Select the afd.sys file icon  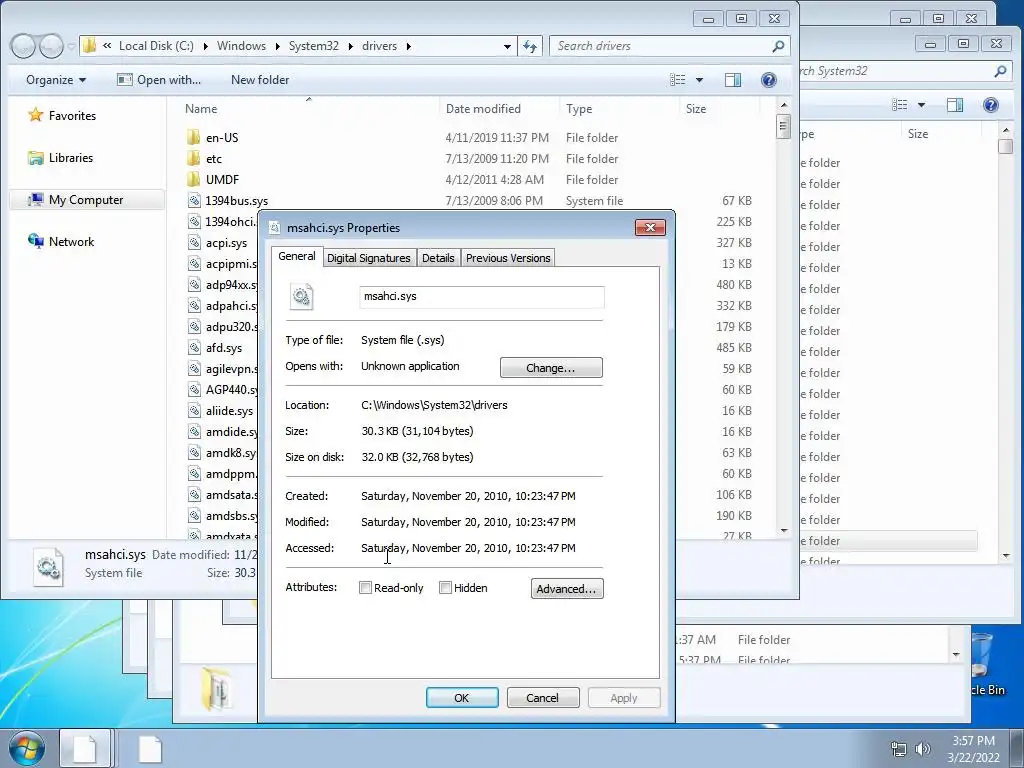click(194, 347)
